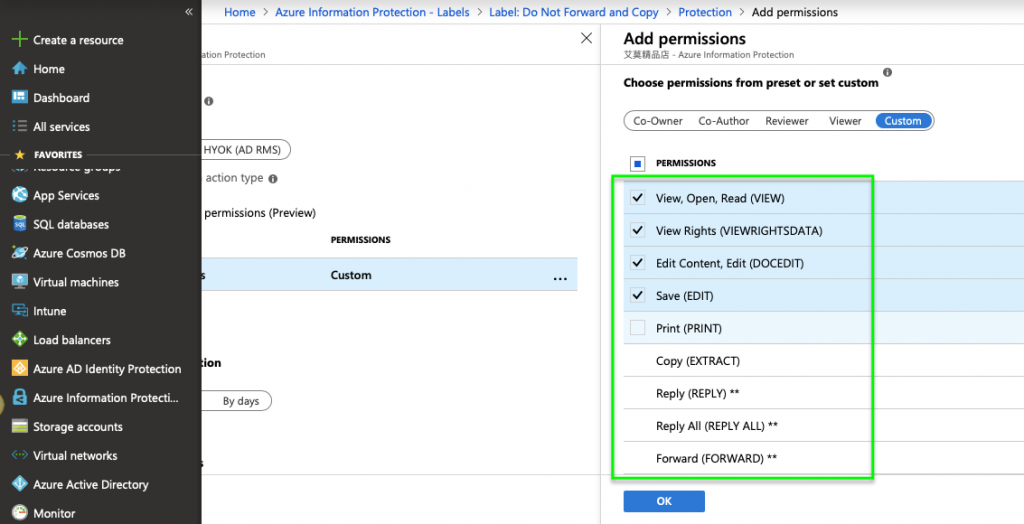Click the Load balancers icon
1024x524 pixels.
point(18,341)
